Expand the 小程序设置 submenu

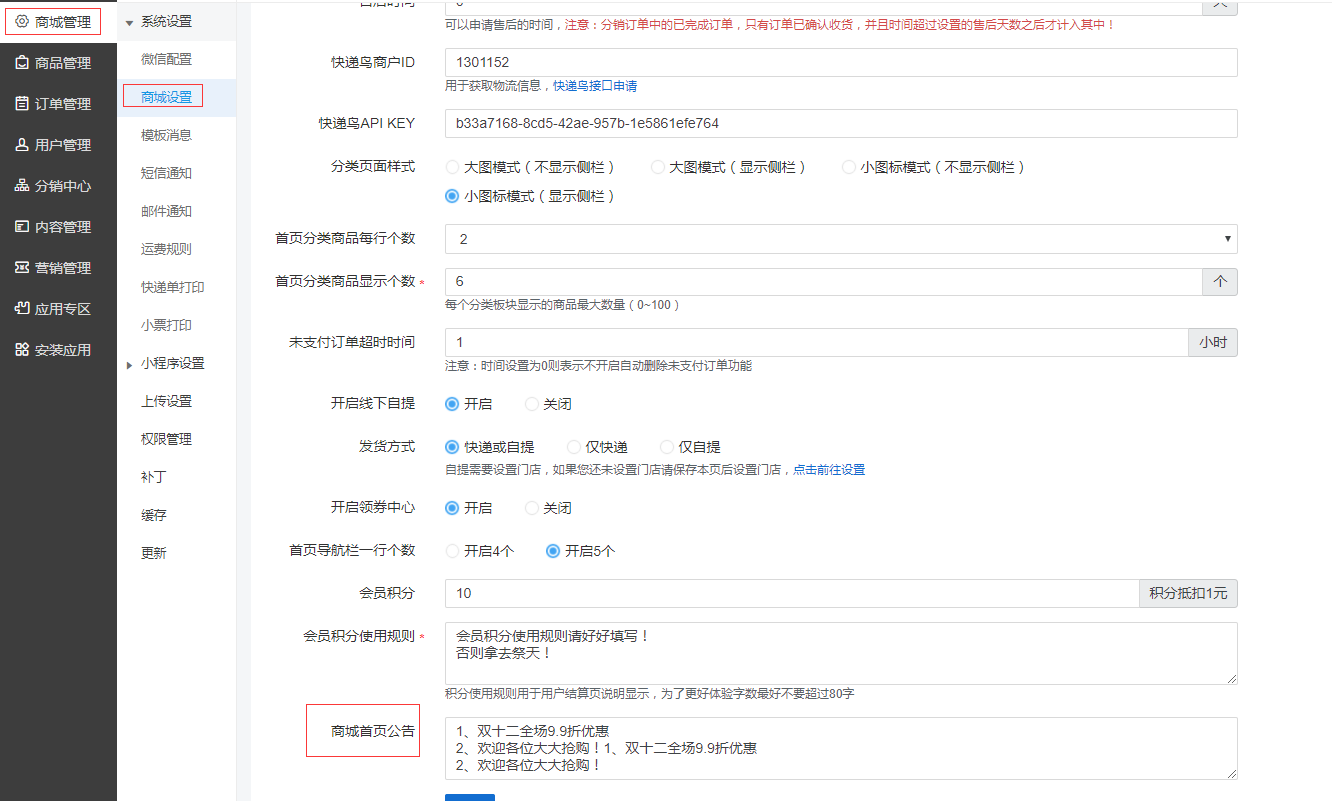pyautogui.click(x=129, y=365)
